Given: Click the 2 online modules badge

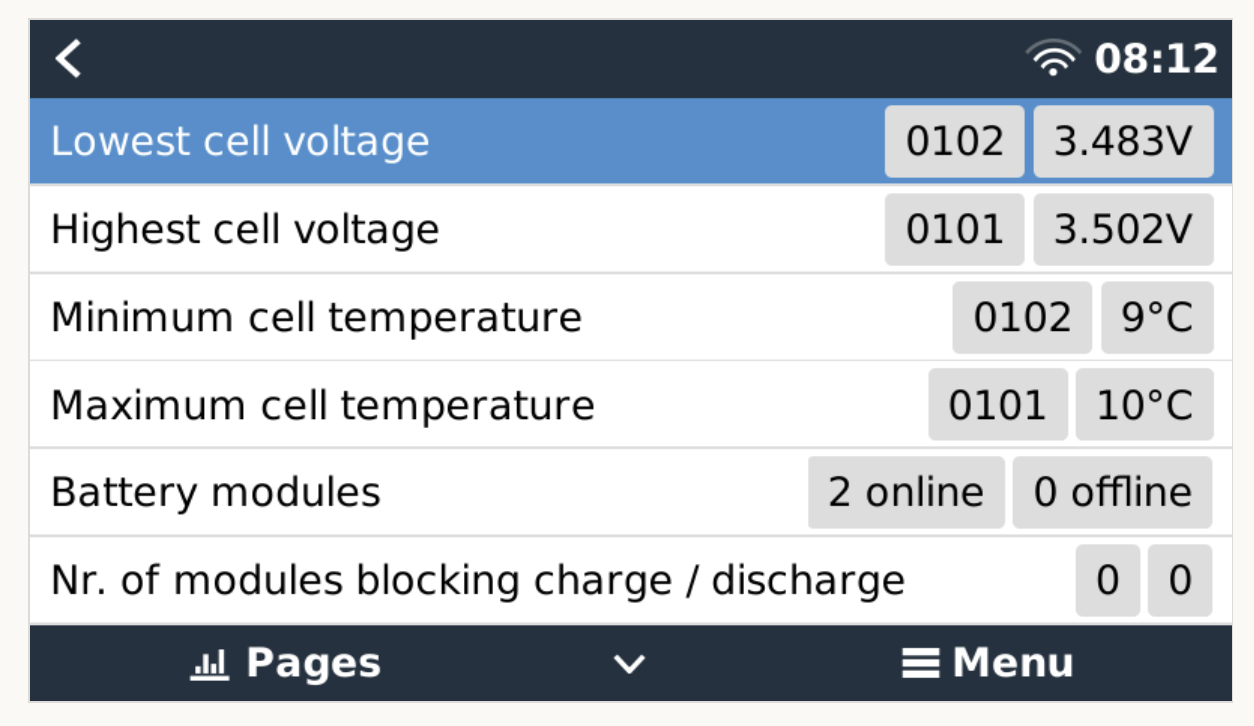Looking at the screenshot, I should [x=906, y=493].
